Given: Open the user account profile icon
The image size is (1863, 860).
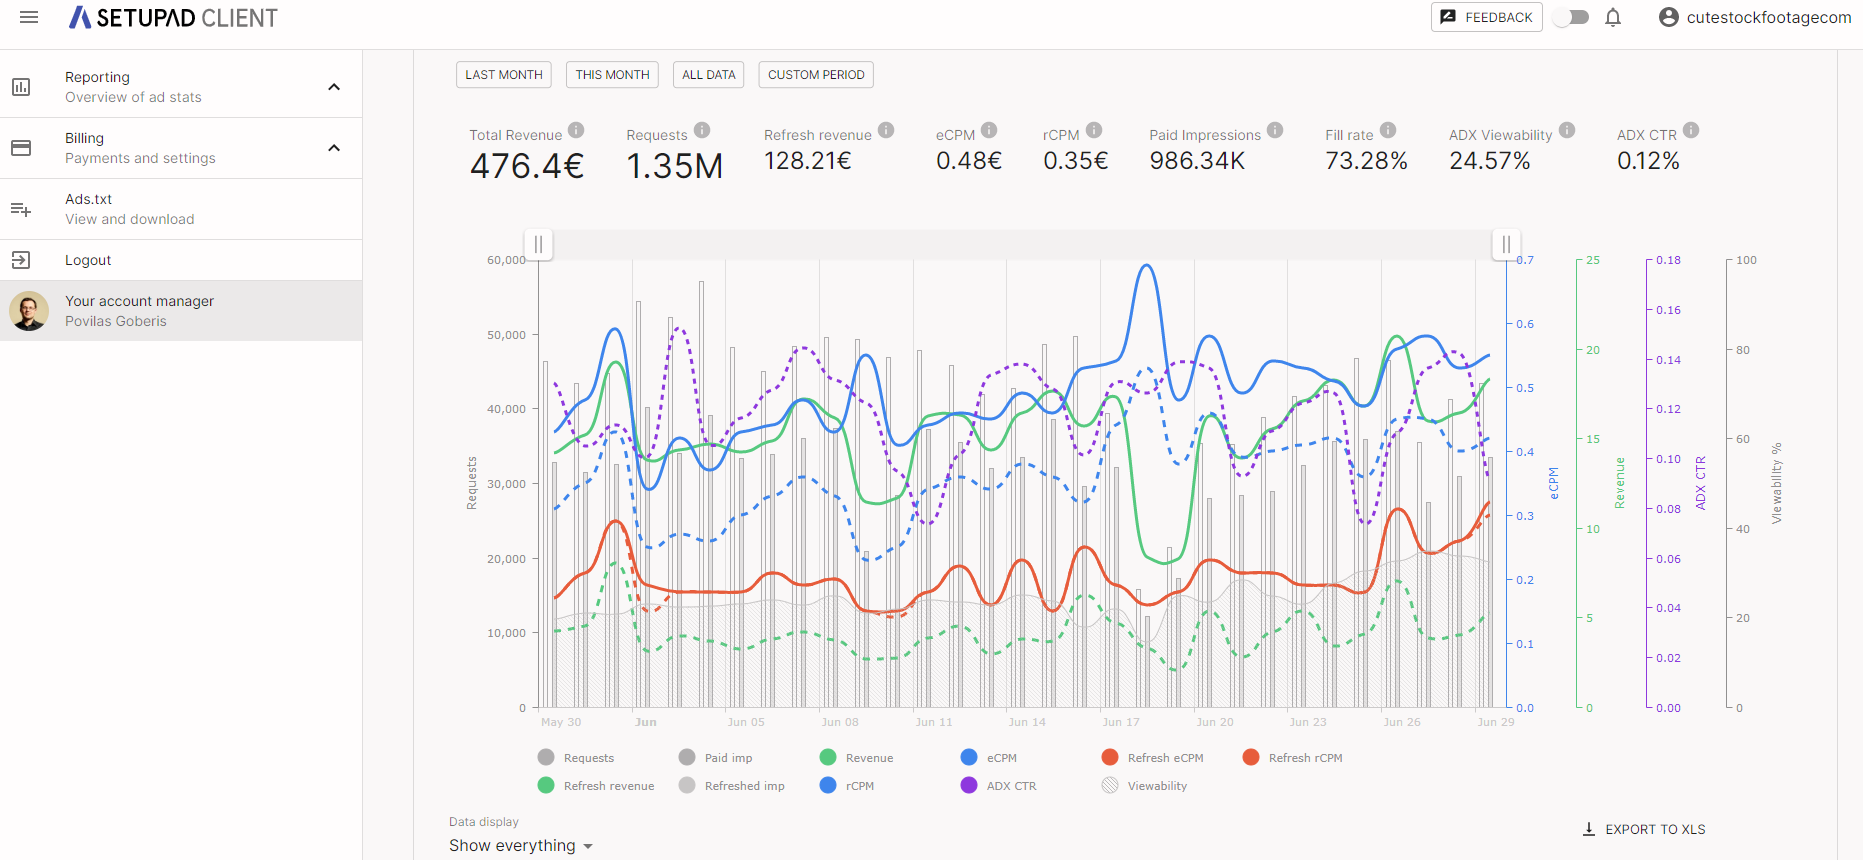Looking at the screenshot, I should click(x=1668, y=17).
